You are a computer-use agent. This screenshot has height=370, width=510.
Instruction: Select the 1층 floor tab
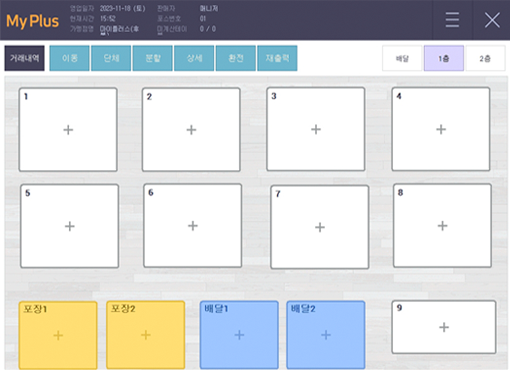pyautogui.click(x=444, y=58)
